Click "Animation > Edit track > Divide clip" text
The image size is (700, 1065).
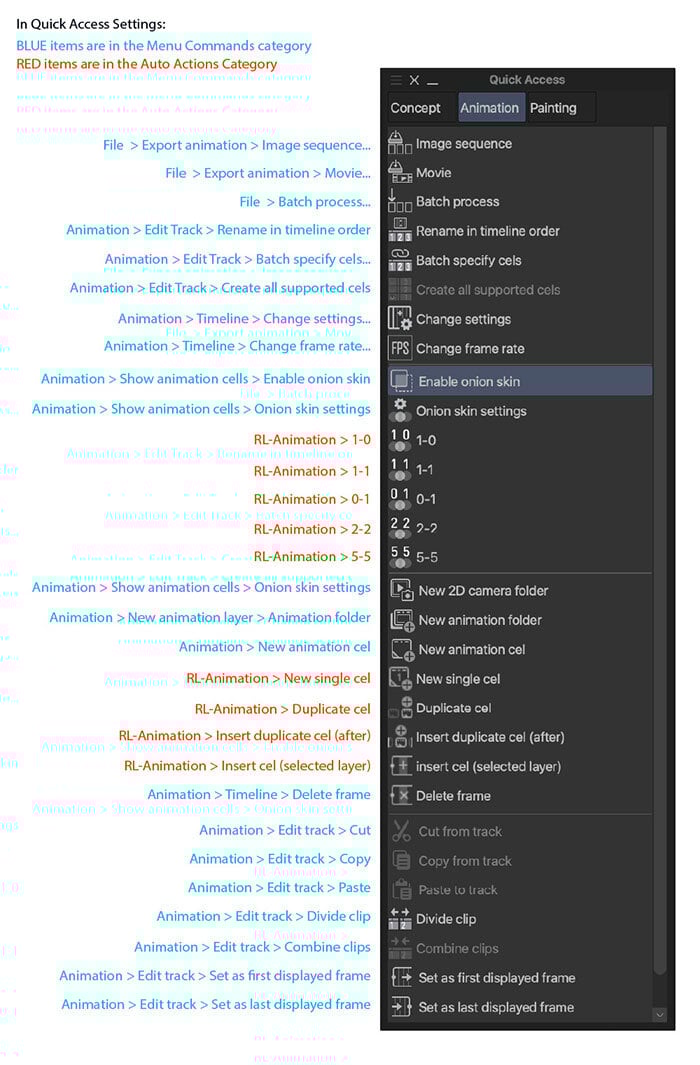coord(263,916)
